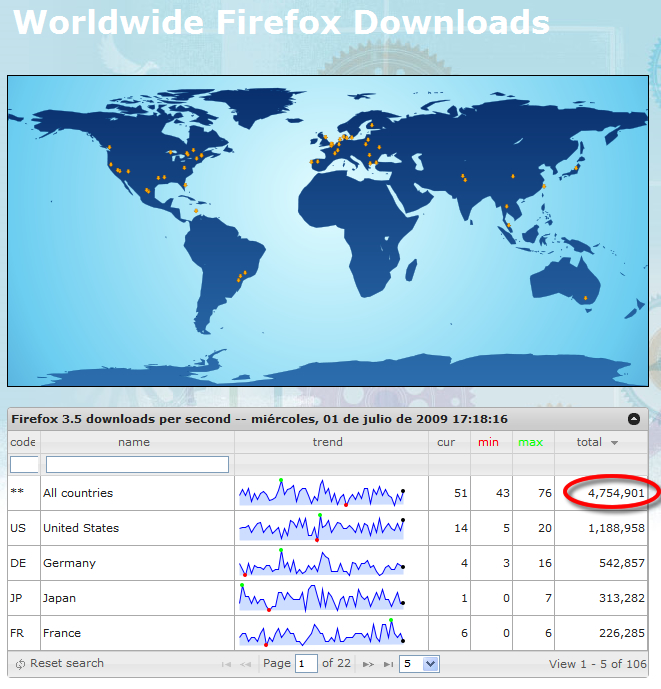Click total value 542,857
661x689 pixels.
(622, 563)
